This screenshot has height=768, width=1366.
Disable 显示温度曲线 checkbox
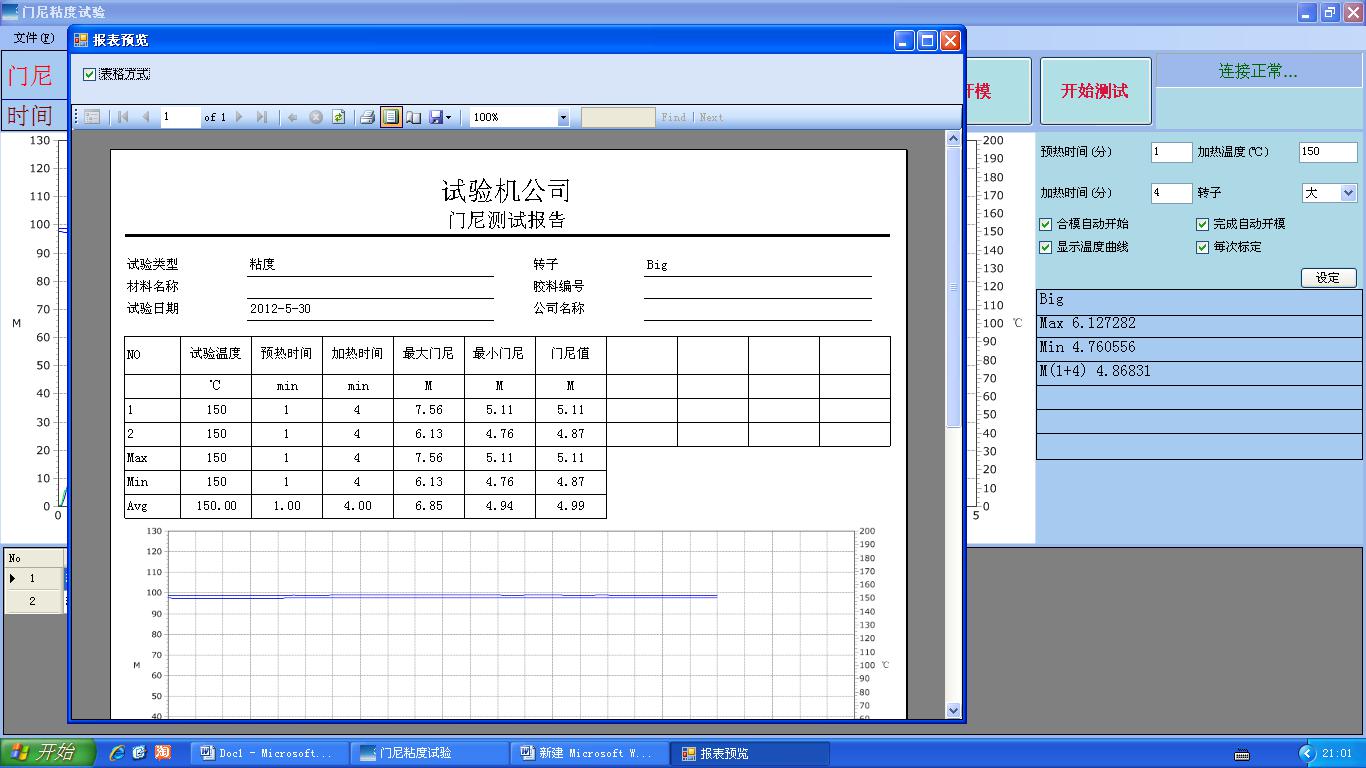[x=1046, y=247]
